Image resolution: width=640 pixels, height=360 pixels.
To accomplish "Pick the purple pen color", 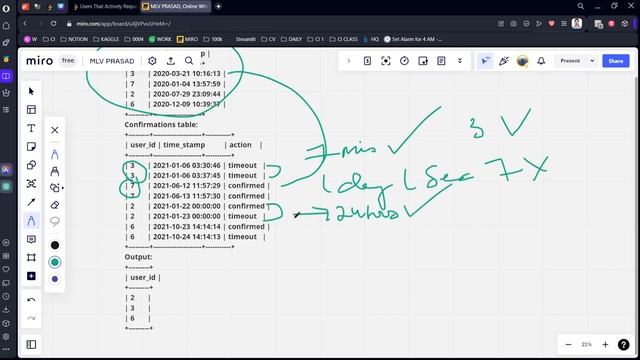I will point(55,279).
